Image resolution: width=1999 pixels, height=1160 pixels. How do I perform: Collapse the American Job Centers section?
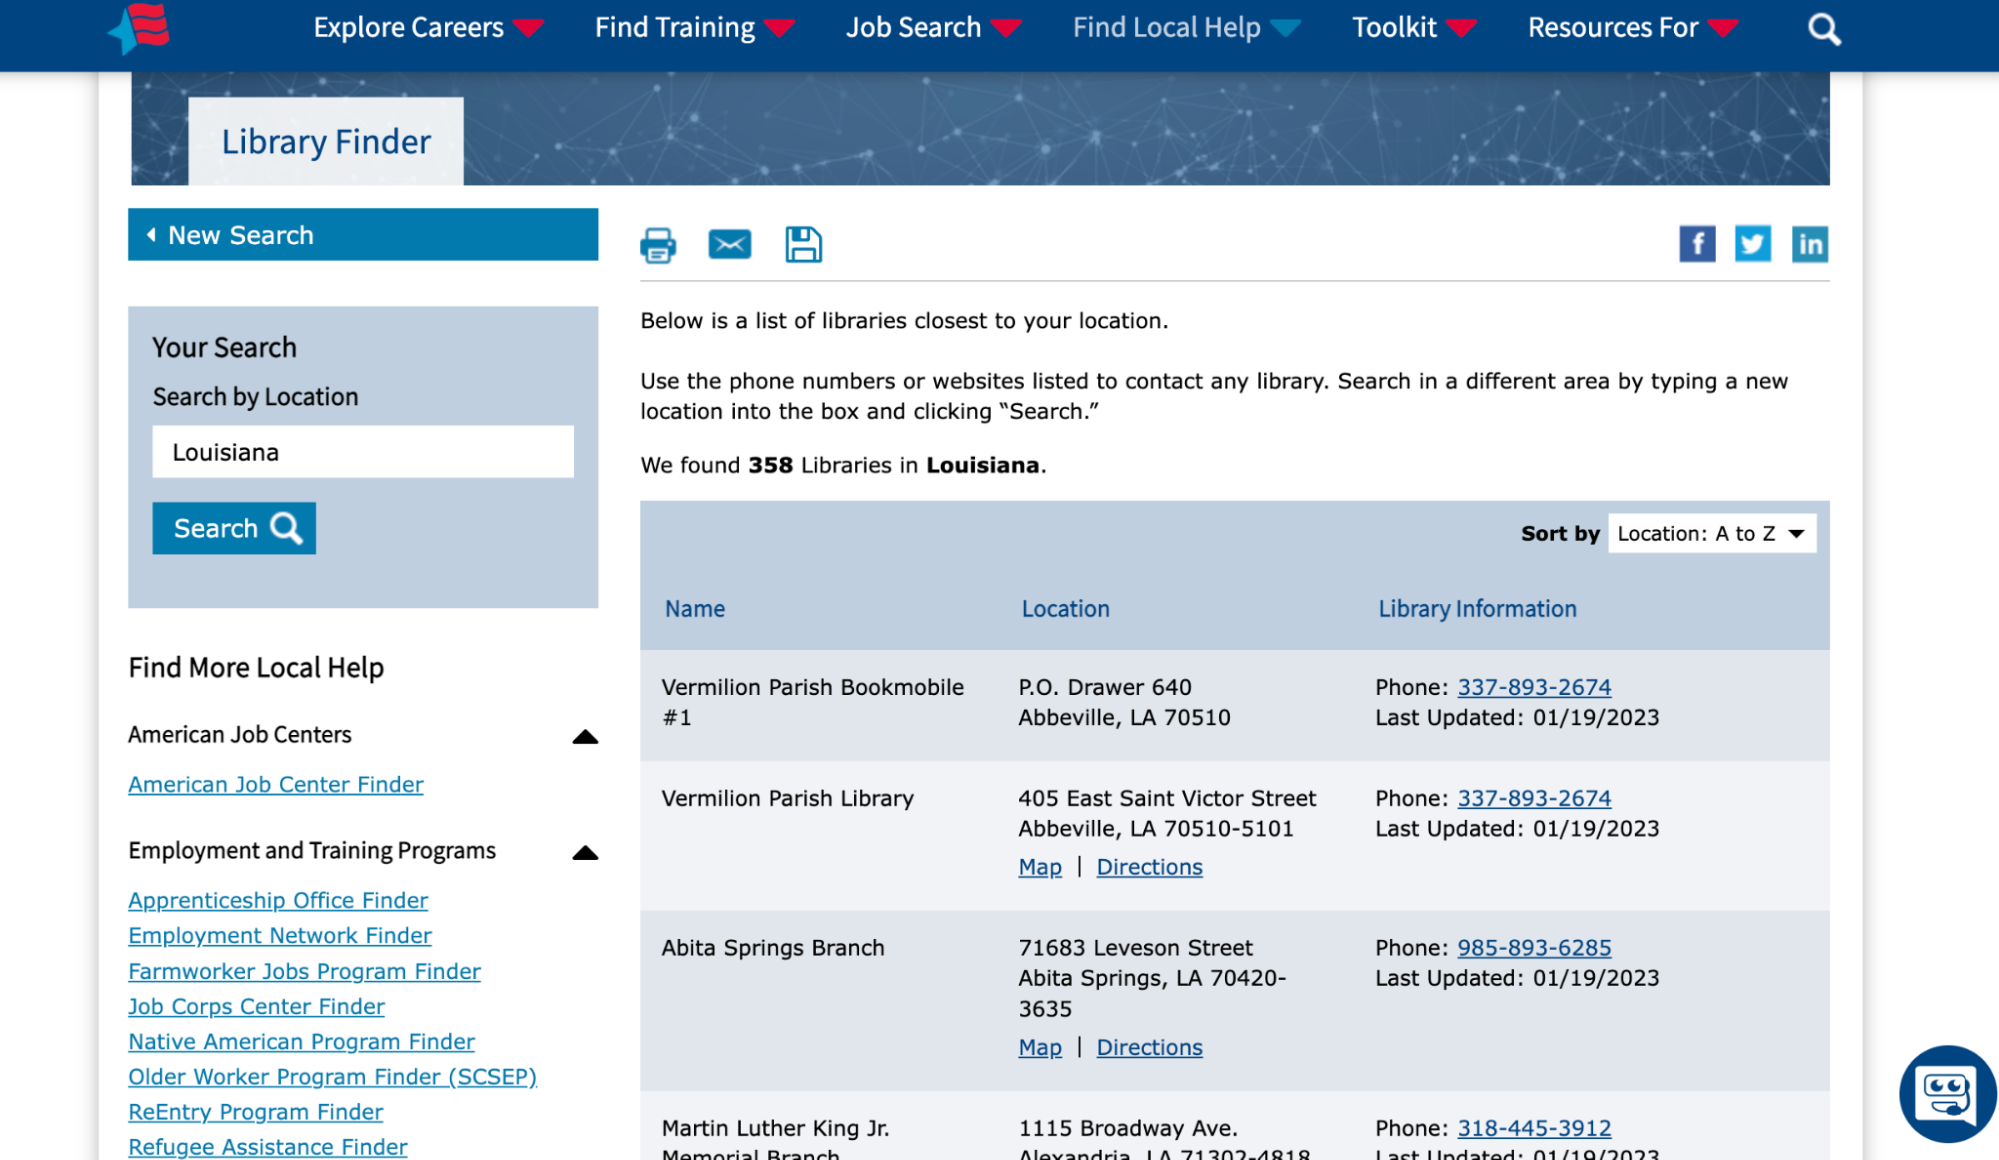(585, 737)
